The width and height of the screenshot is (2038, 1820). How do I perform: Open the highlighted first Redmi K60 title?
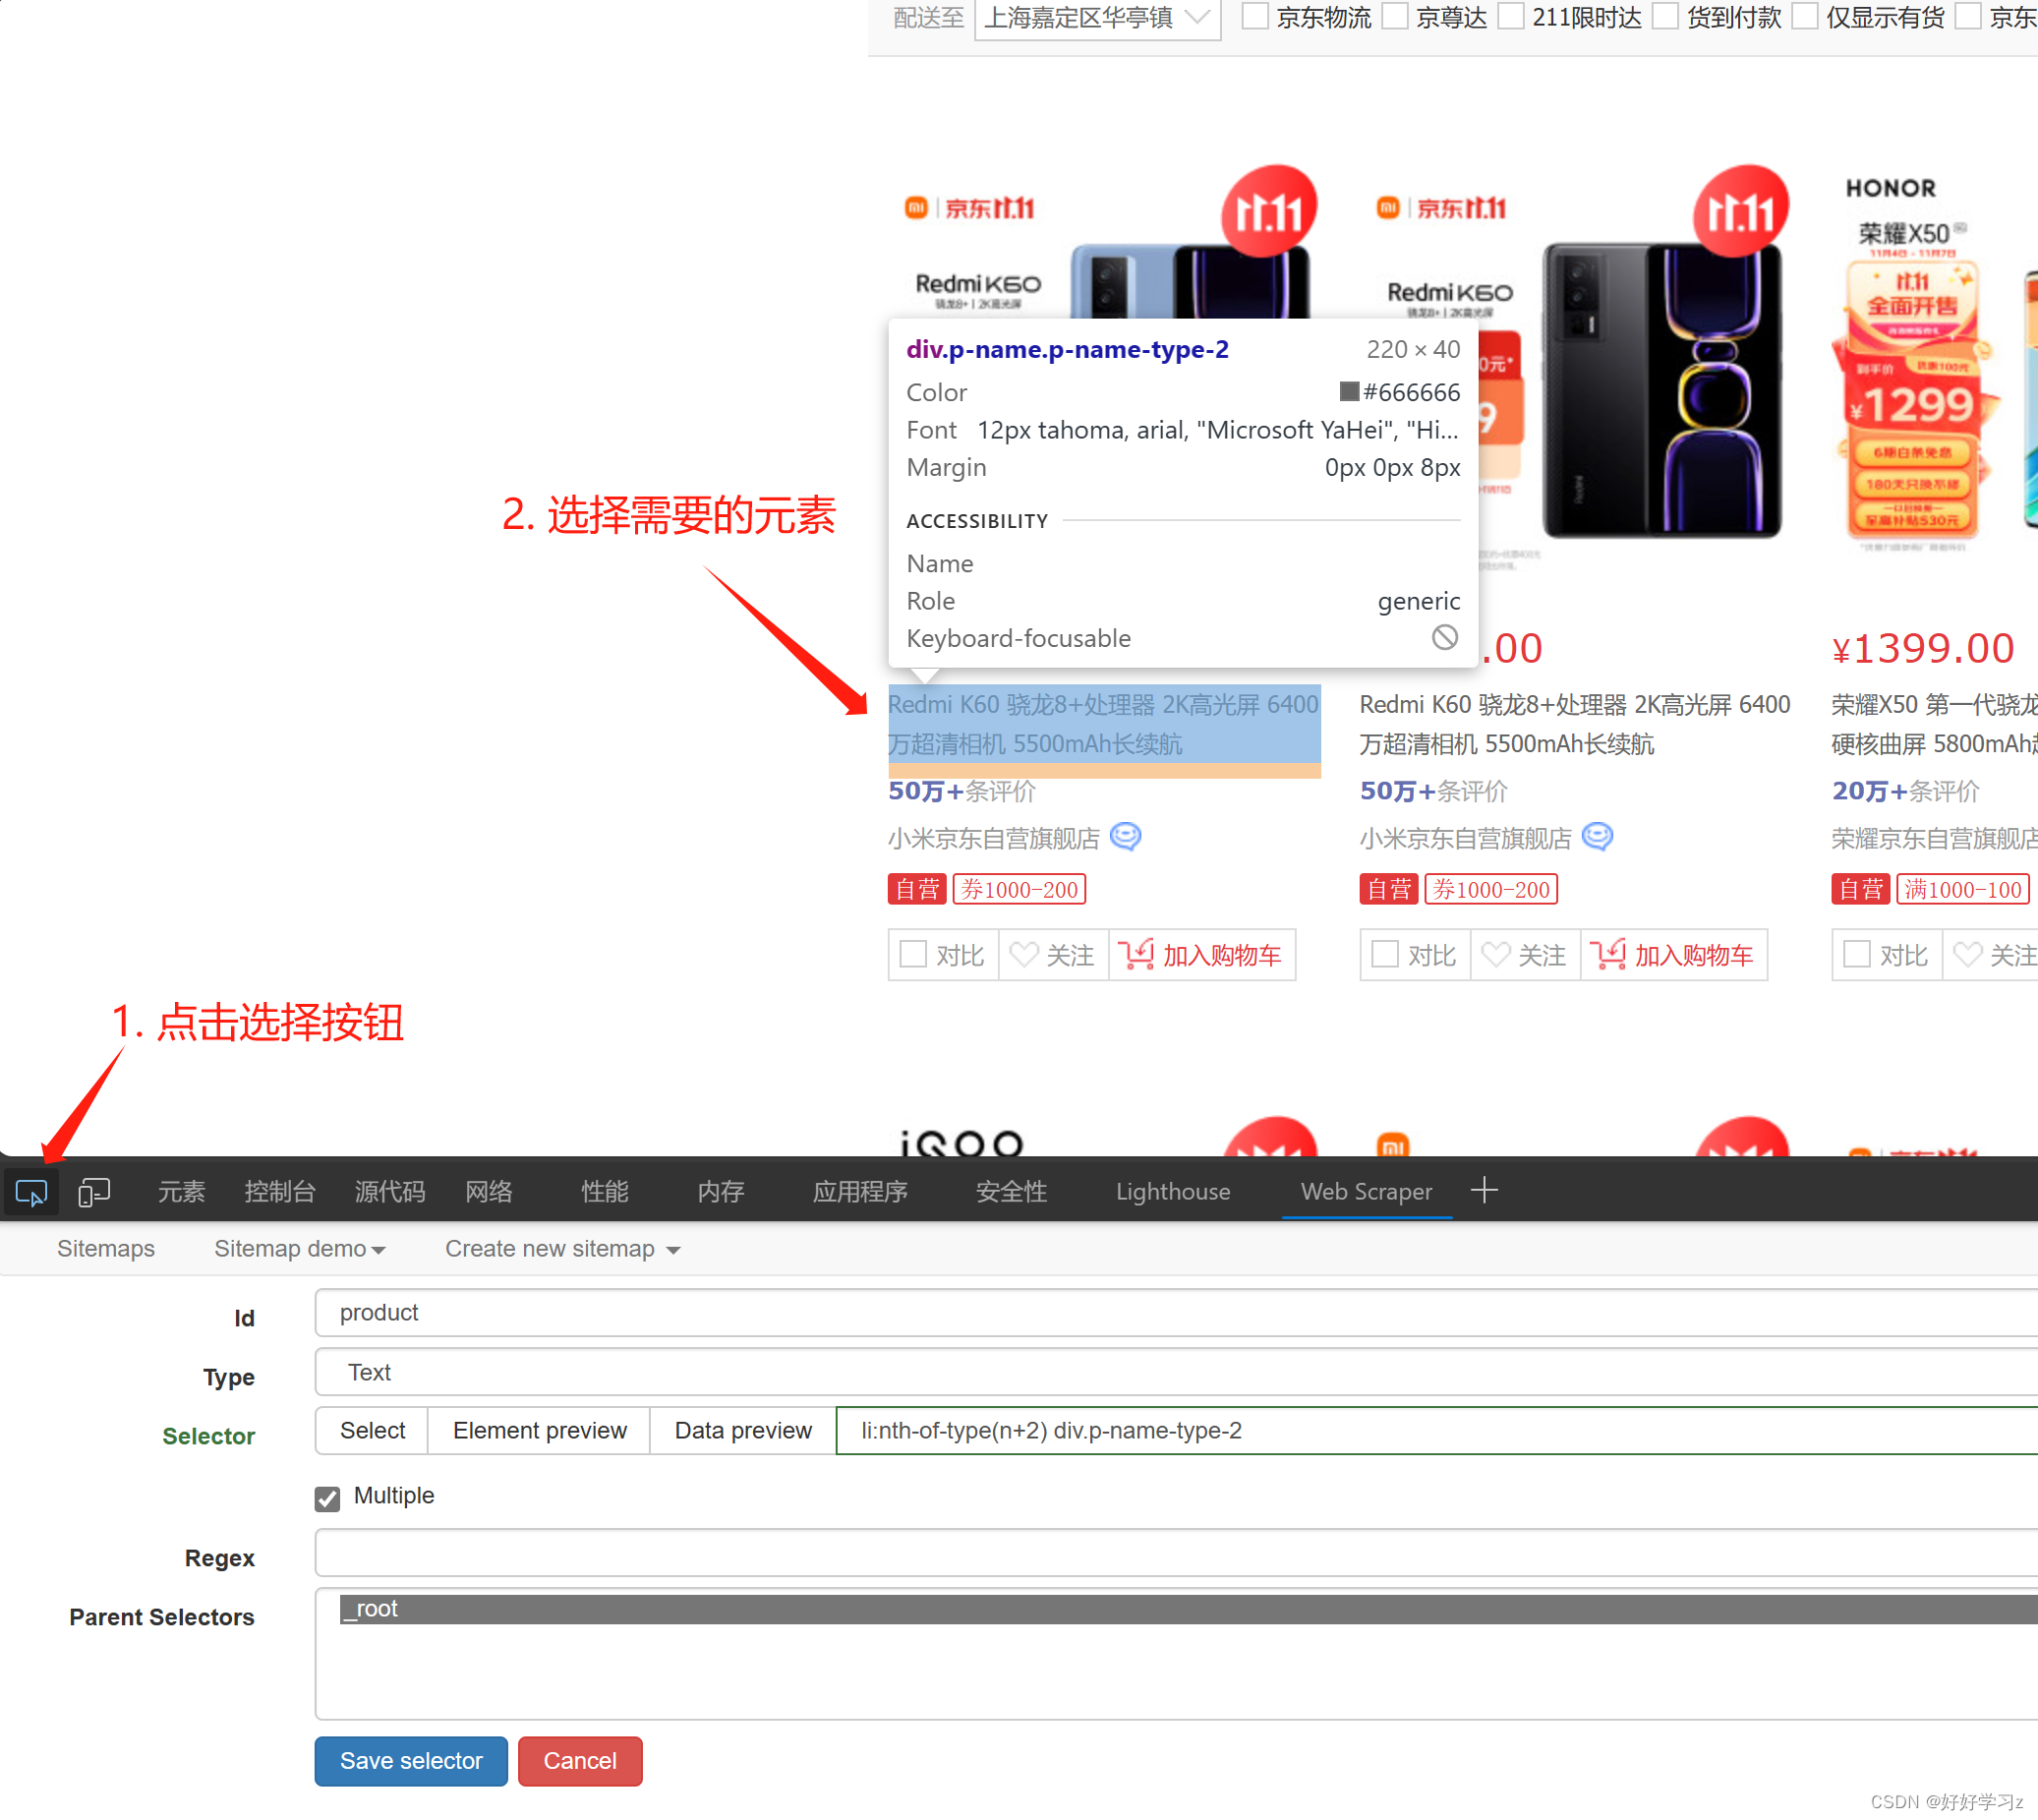[x=1103, y=724]
